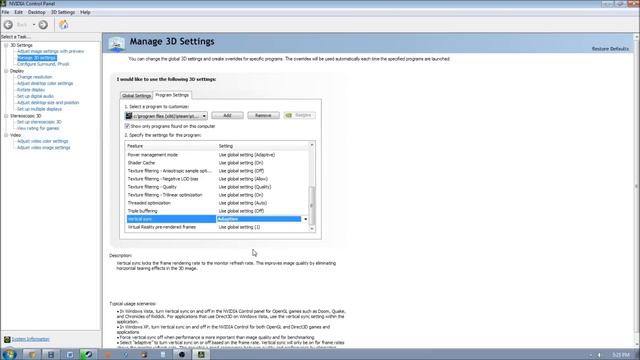The image size is (640, 360).
Task: Select Virtual Reality pre-rendered frames row
Action: click(218, 227)
